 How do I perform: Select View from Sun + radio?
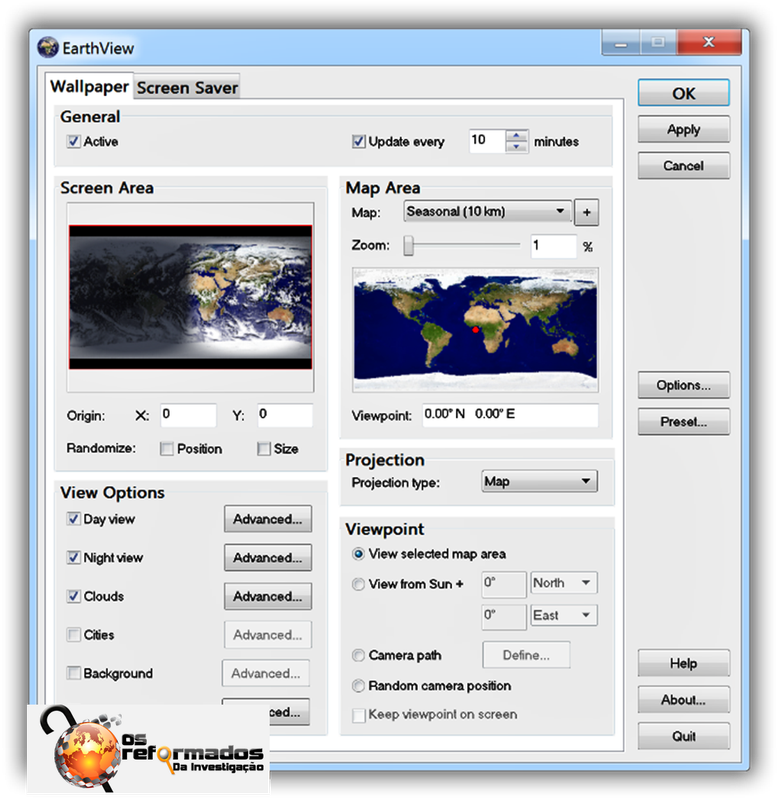[359, 584]
